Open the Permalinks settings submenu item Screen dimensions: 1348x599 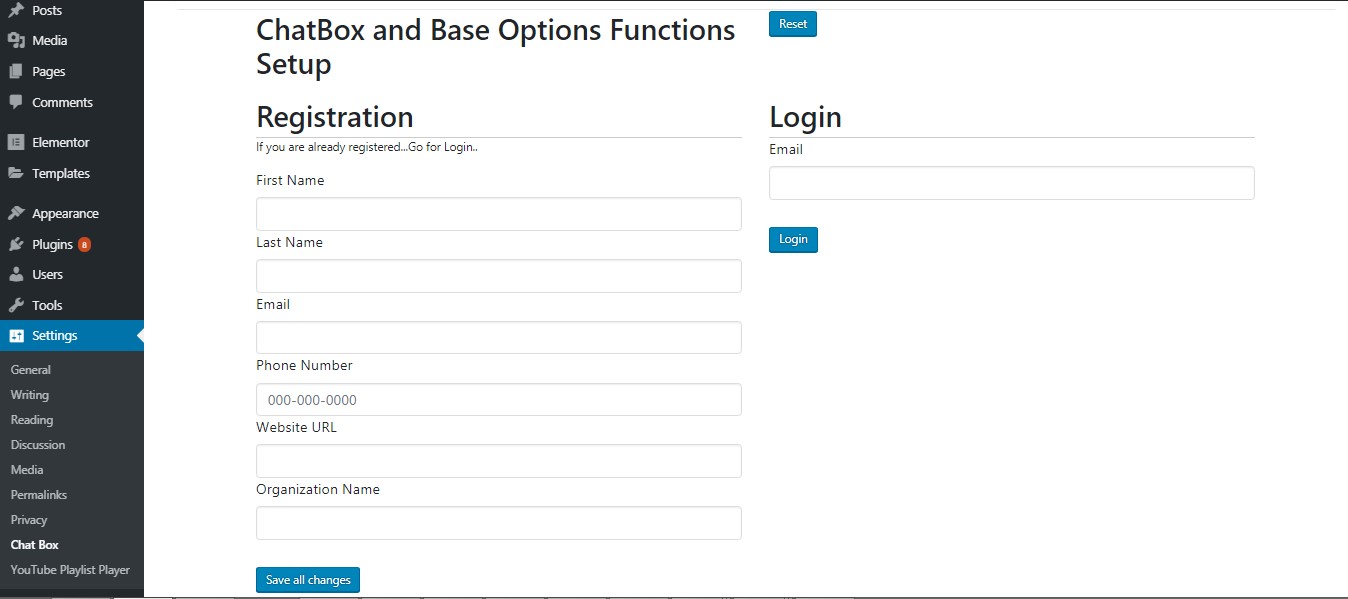tap(39, 495)
